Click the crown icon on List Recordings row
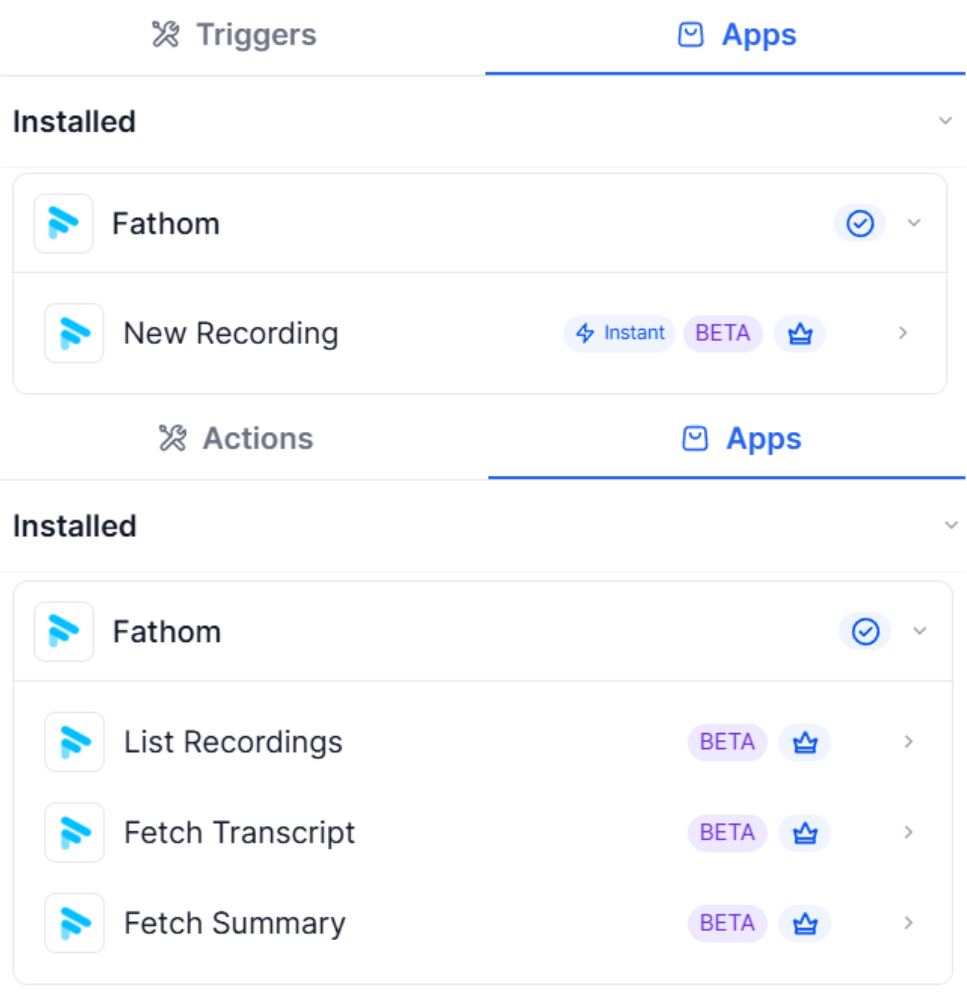The height and width of the screenshot is (996, 967). click(x=804, y=743)
